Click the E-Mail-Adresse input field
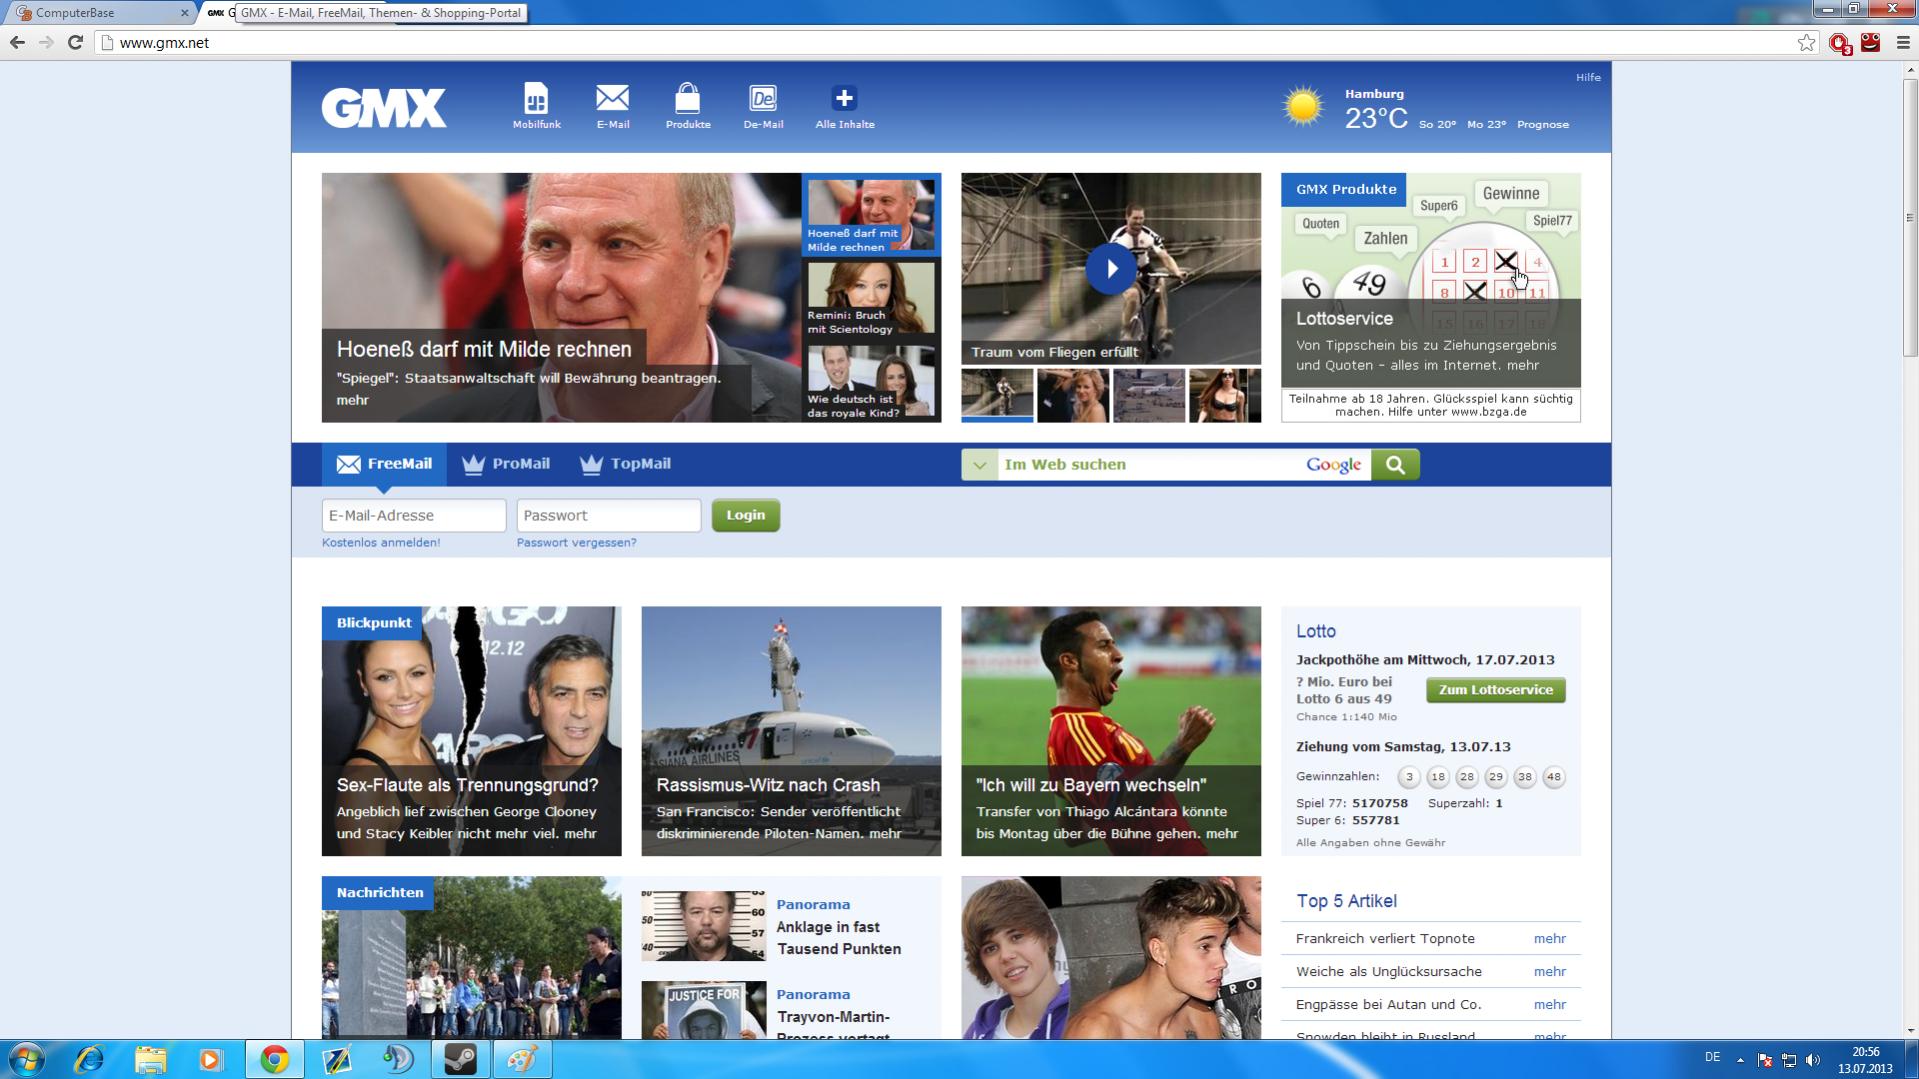1919x1079 pixels. (x=414, y=516)
